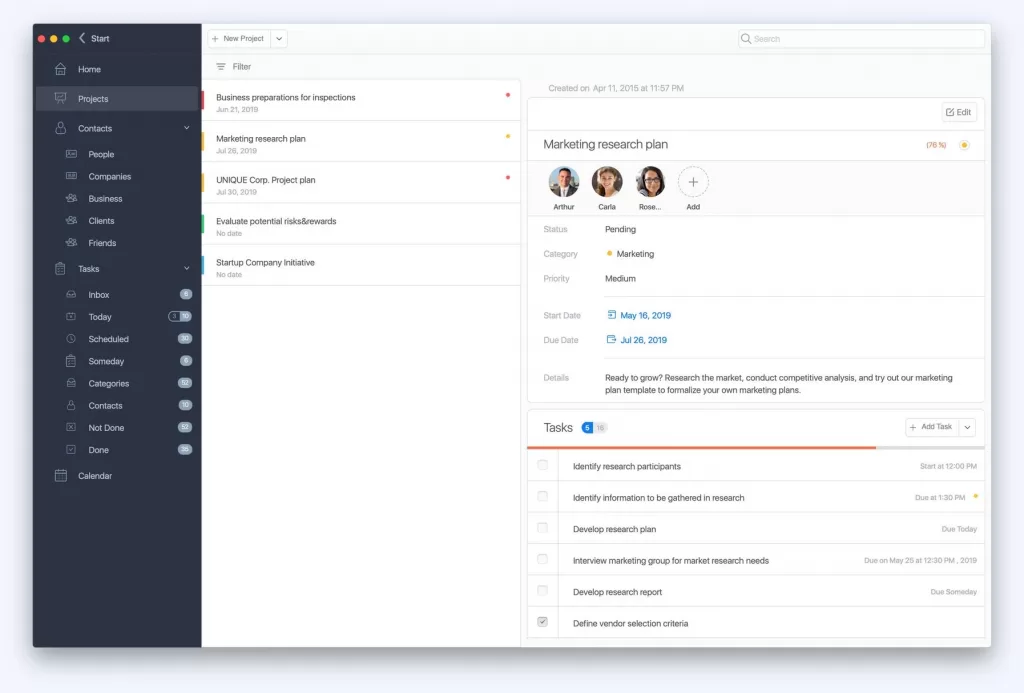
Task: Select Today from the sidebar
Action: point(100,316)
